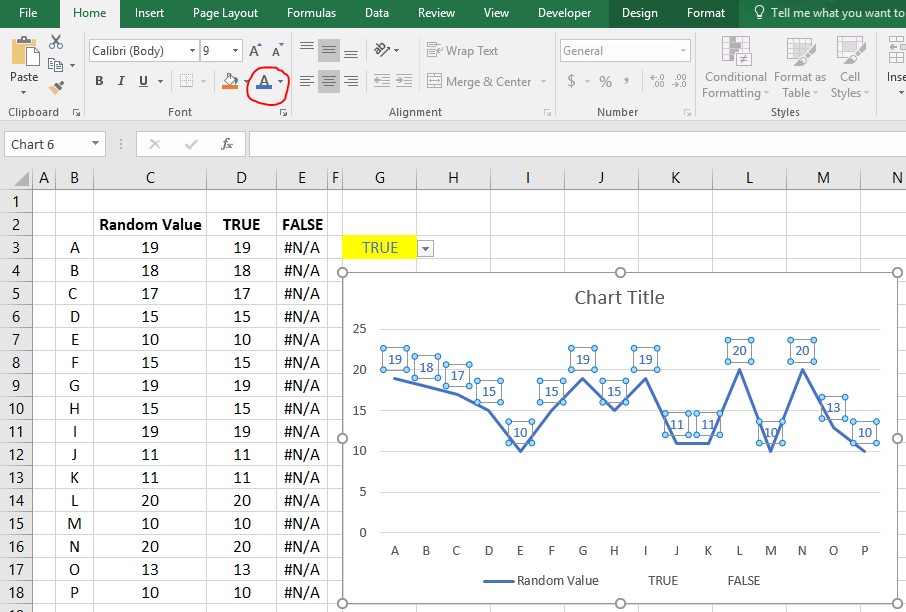Switch to the Data tab

click(377, 13)
